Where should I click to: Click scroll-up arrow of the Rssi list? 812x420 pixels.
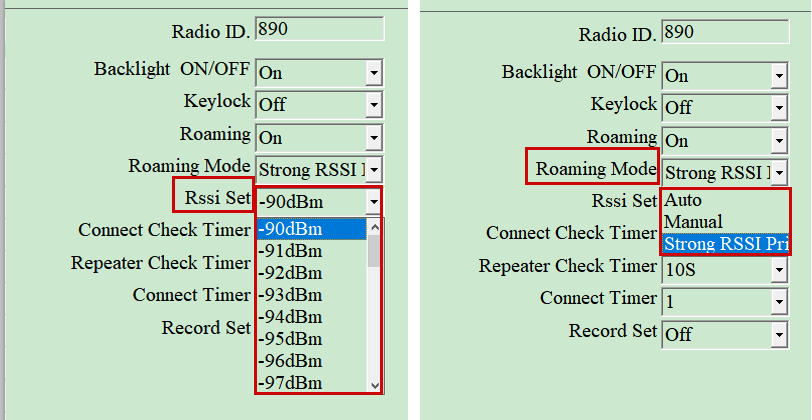pyautogui.click(x=375, y=227)
